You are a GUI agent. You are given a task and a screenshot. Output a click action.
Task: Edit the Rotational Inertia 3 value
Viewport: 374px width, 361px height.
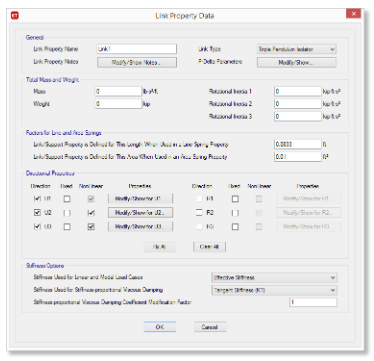(x=298, y=116)
